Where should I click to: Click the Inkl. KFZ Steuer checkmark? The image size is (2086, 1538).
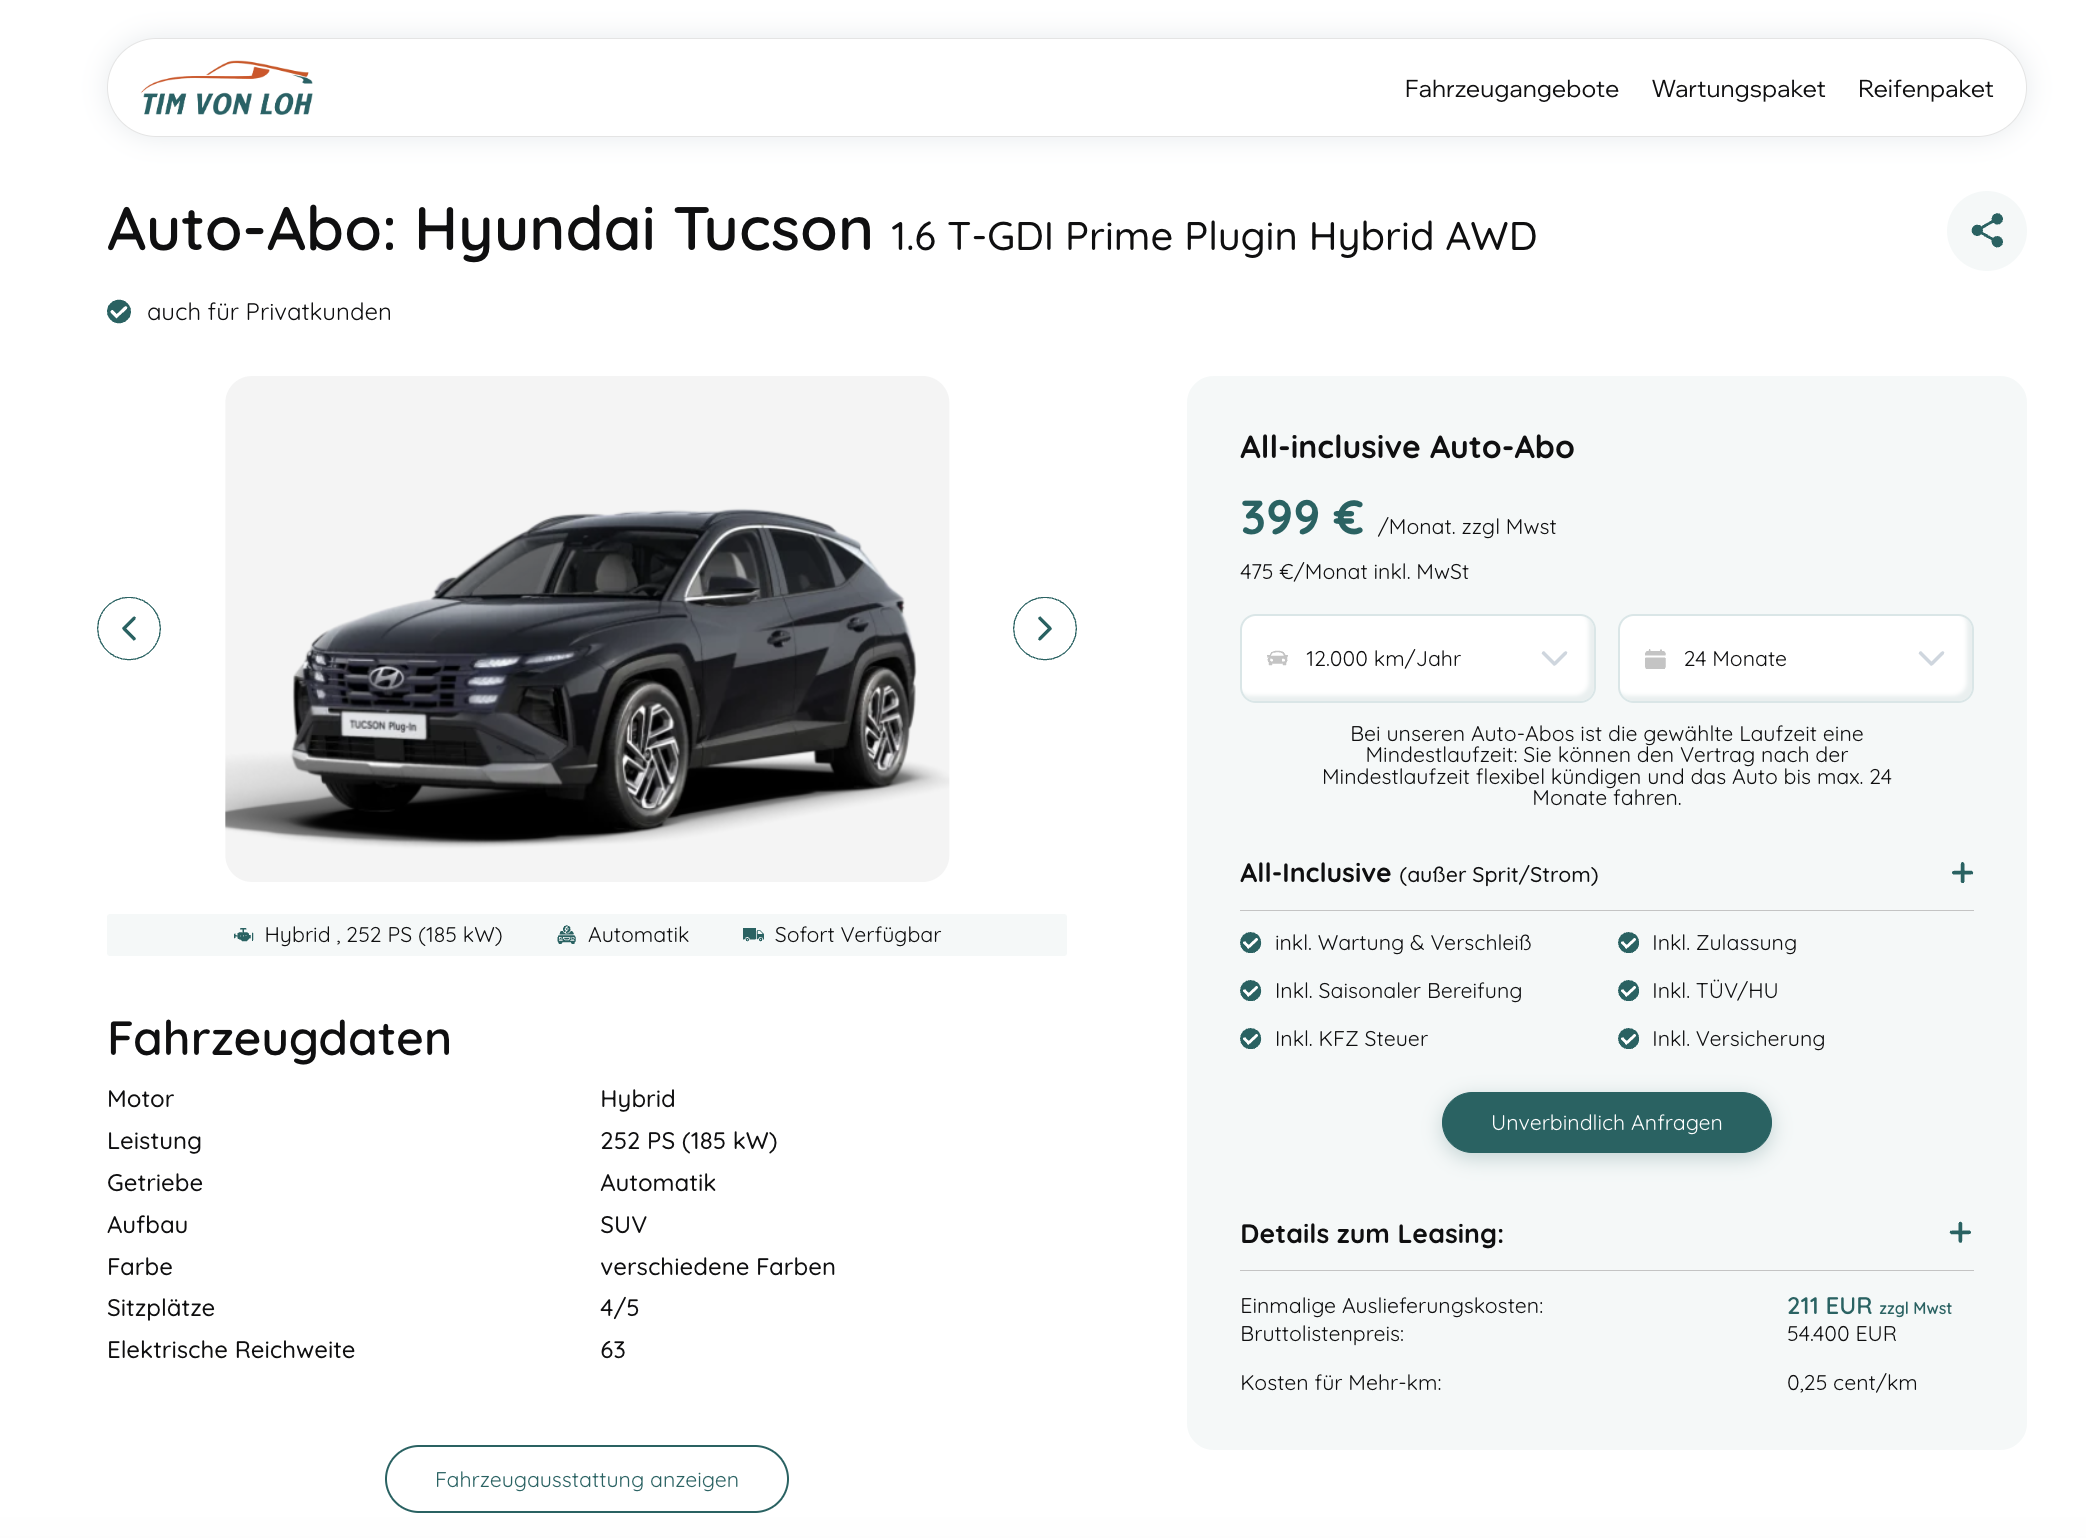point(1250,1039)
